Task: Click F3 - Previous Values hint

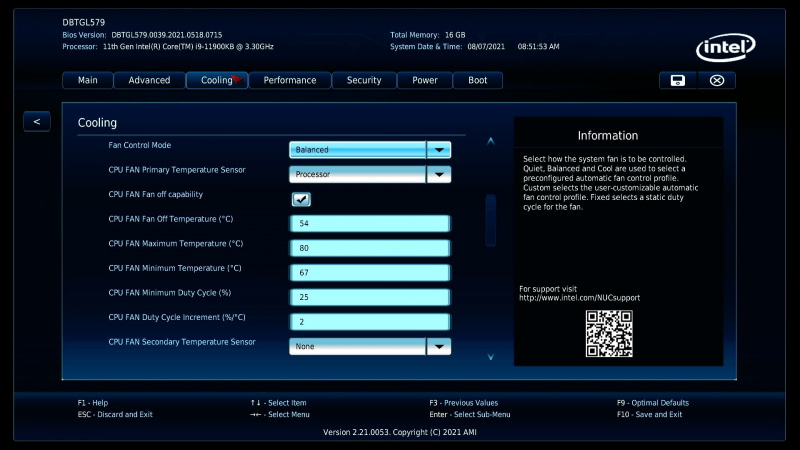Action: pos(464,403)
